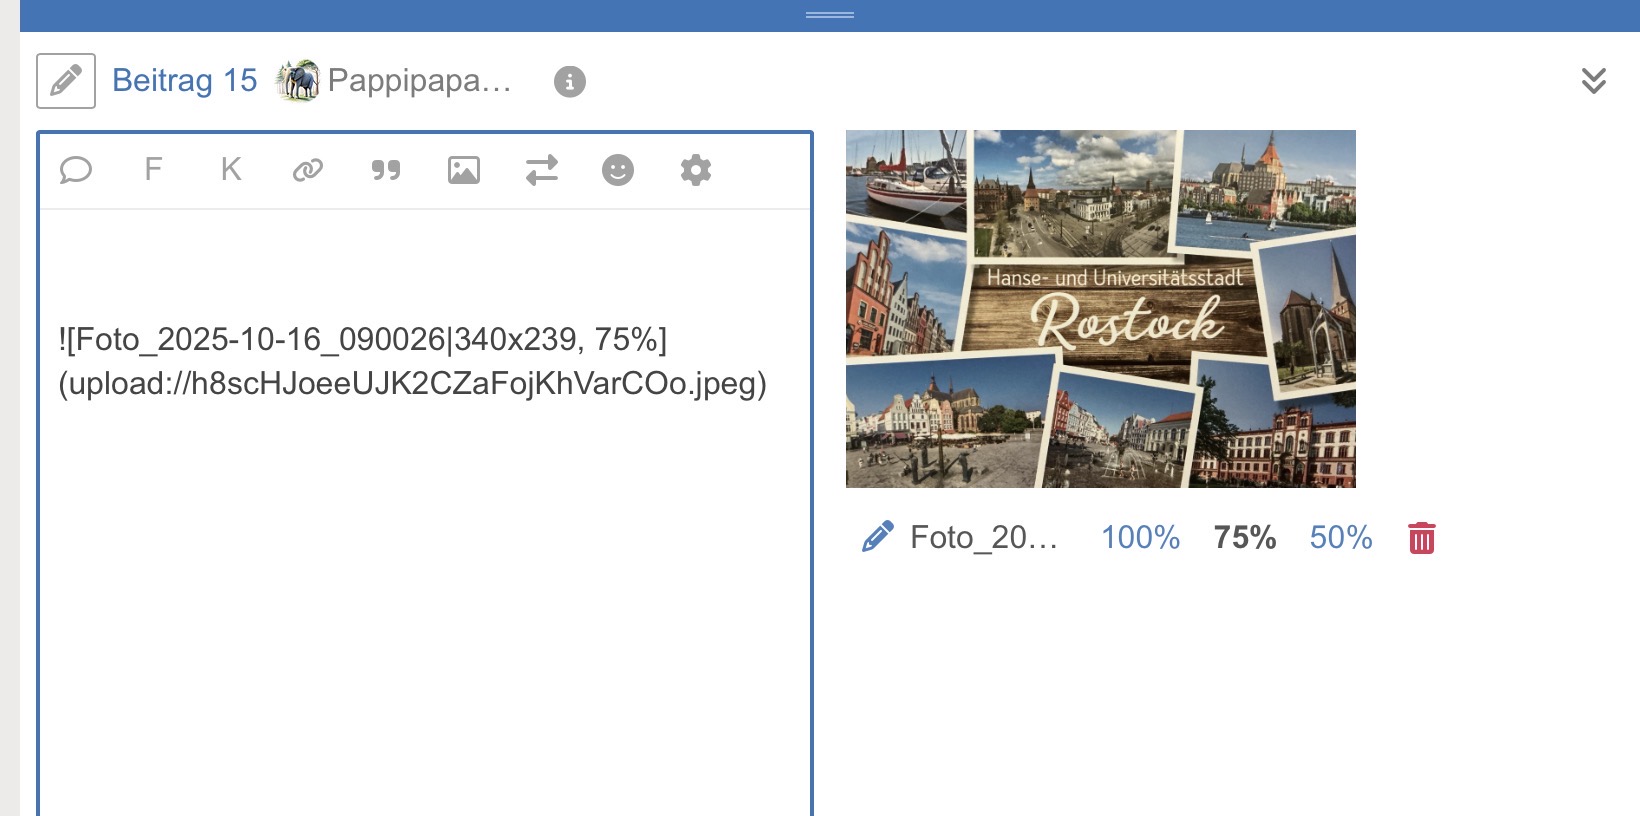Open the Beitrag 15 link

184,81
